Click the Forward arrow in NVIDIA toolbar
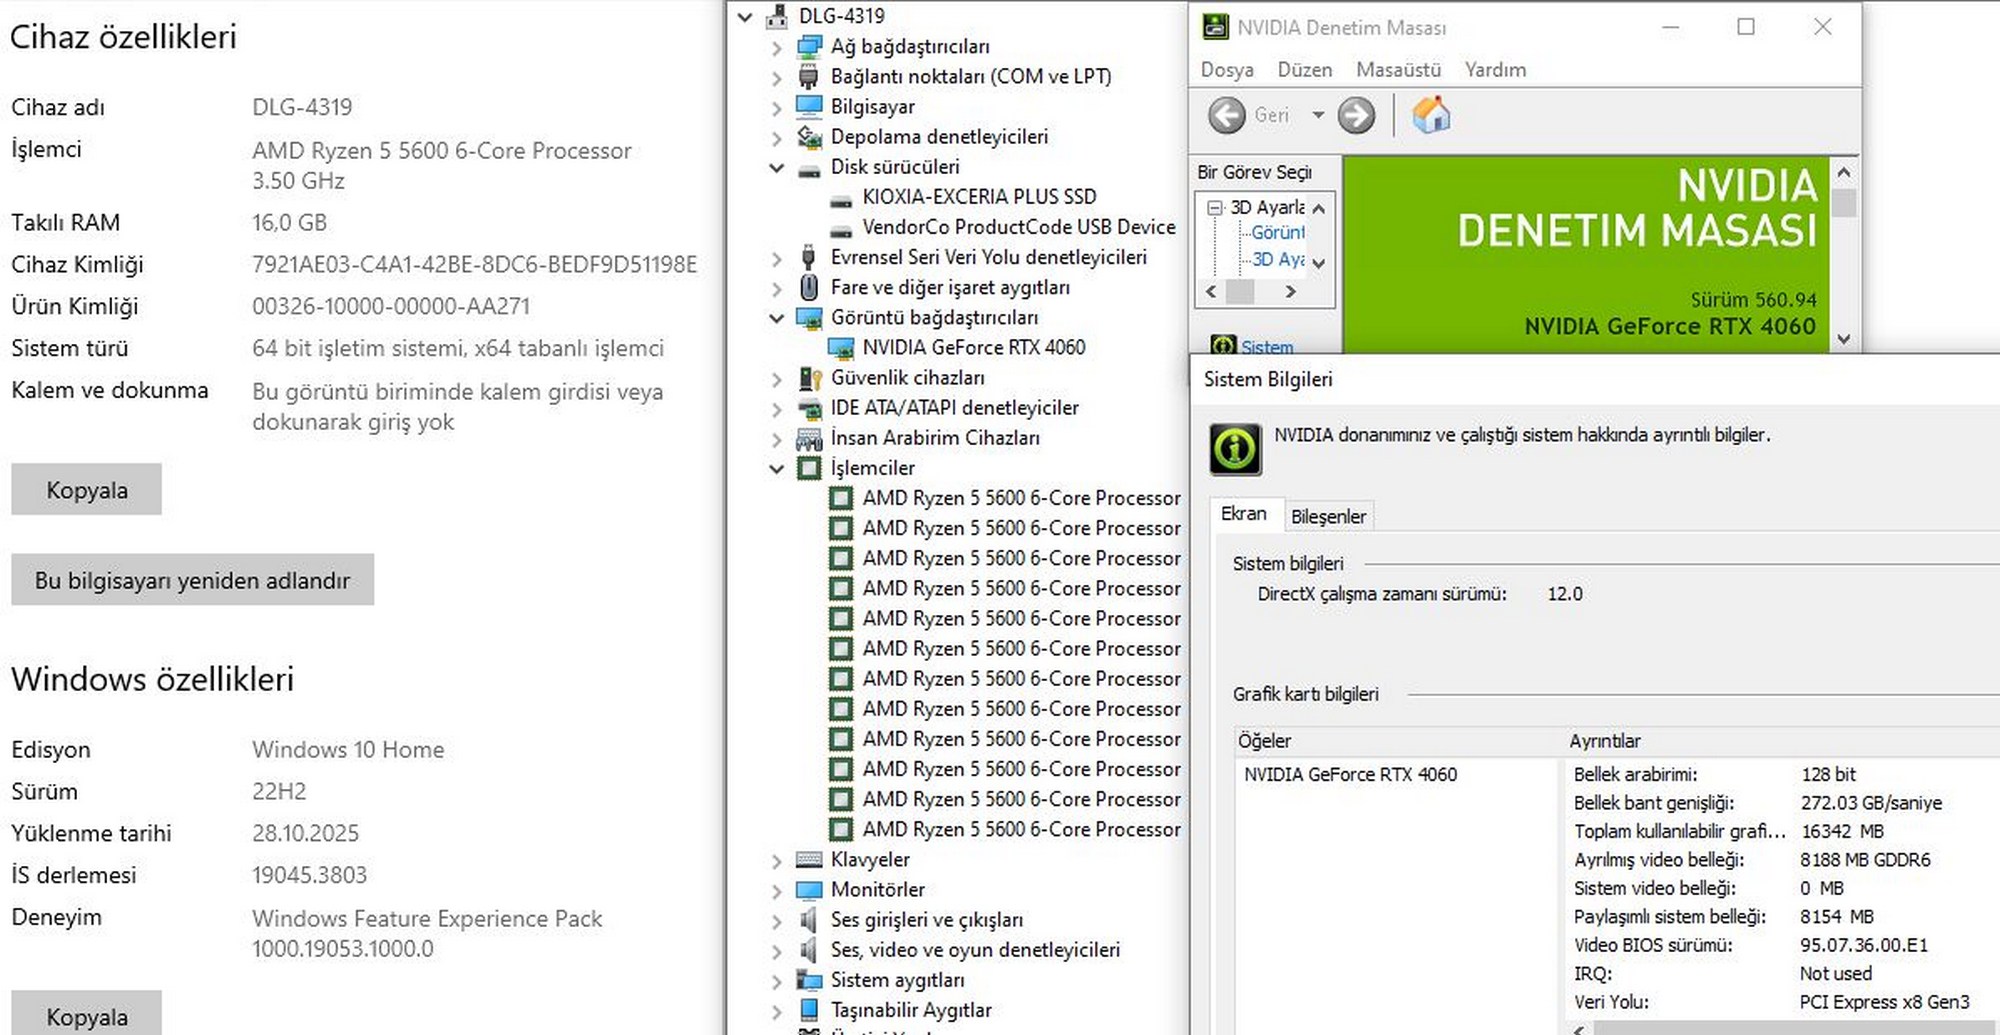This screenshot has width=2000, height=1035. 1356,115
